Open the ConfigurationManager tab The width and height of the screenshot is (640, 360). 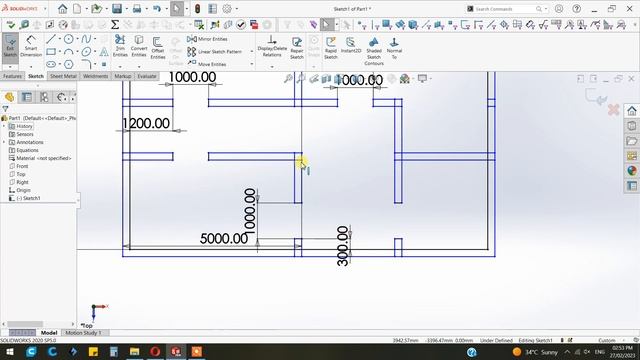pos(44,97)
